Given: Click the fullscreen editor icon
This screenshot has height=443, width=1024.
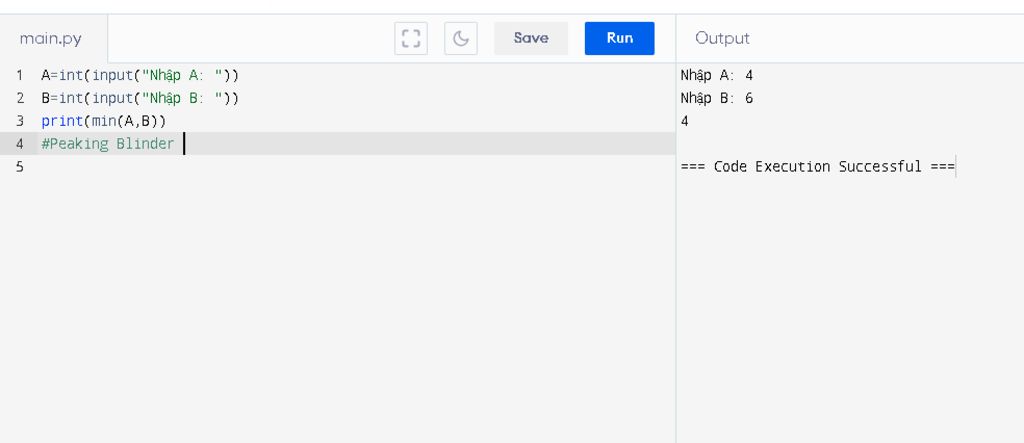Looking at the screenshot, I should pos(411,39).
